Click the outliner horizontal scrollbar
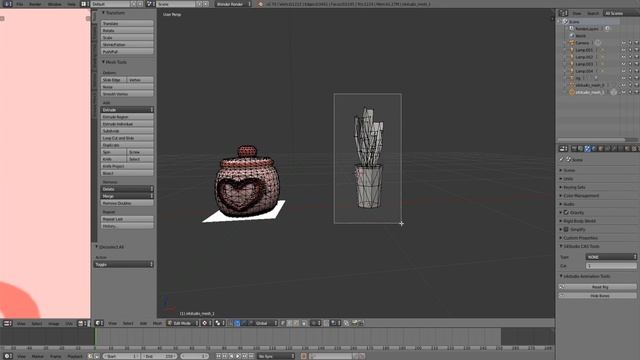Viewport: 640px width, 360px height. click(591, 140)
